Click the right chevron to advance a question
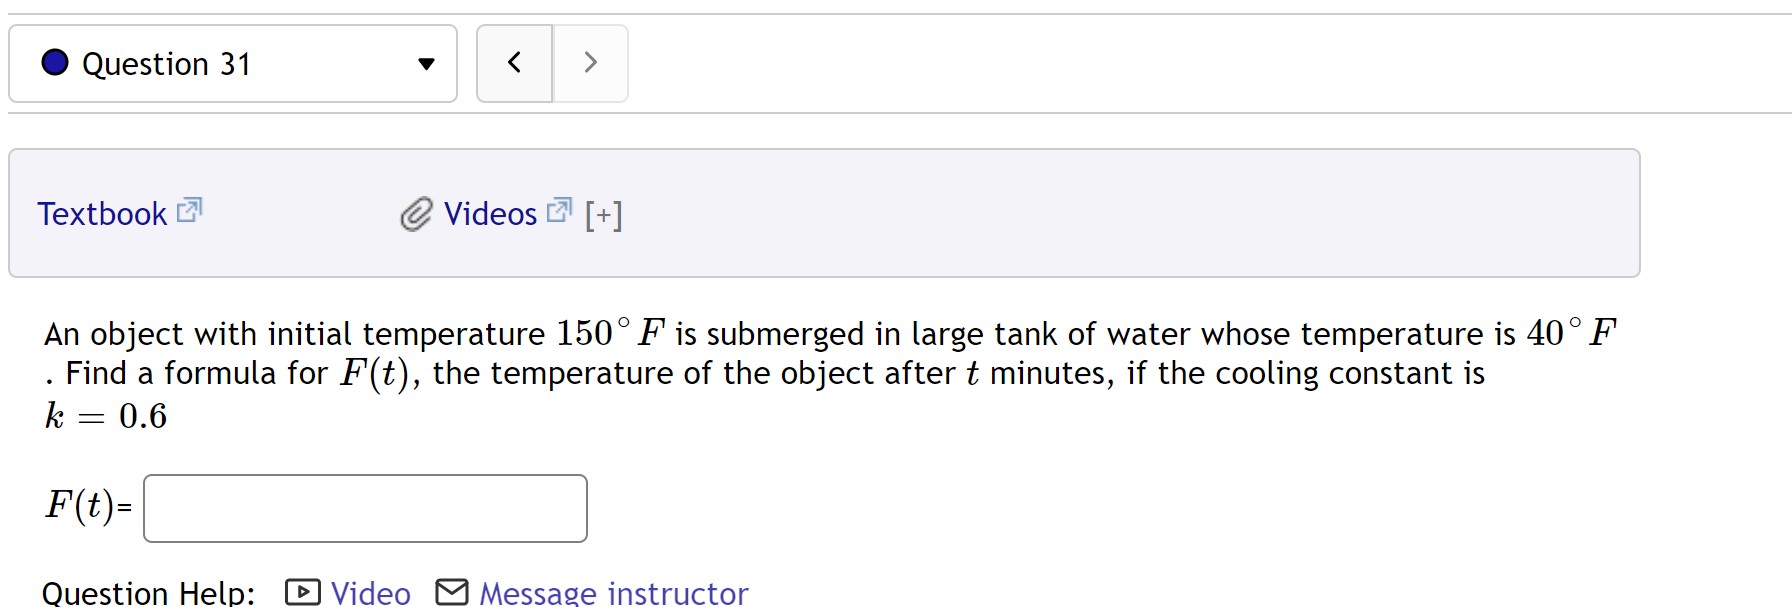This screenshot has height=607, width=1792. 590,62
